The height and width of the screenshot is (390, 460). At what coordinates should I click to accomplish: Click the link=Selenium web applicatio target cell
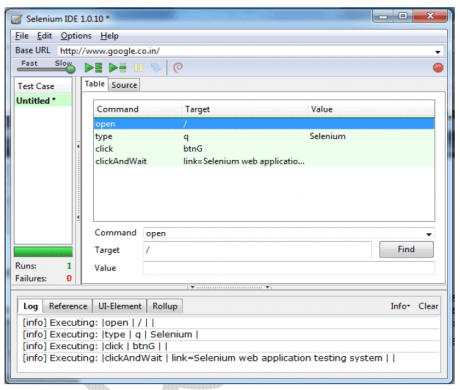point(244,161)
